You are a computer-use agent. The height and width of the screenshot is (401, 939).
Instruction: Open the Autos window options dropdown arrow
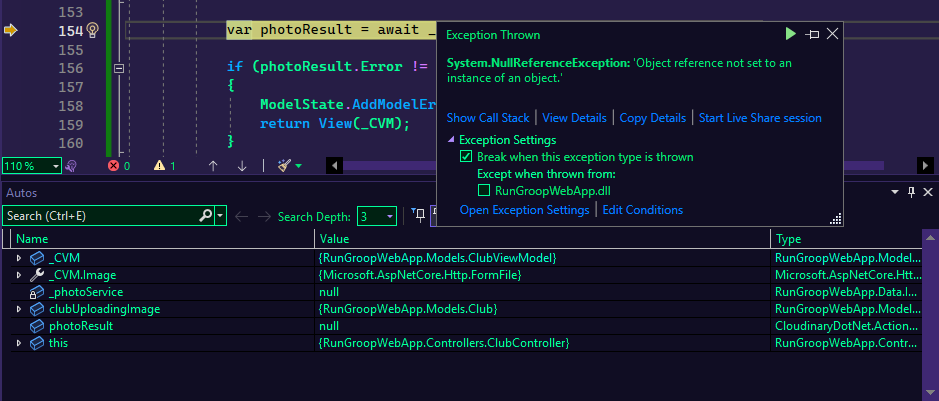895,192
